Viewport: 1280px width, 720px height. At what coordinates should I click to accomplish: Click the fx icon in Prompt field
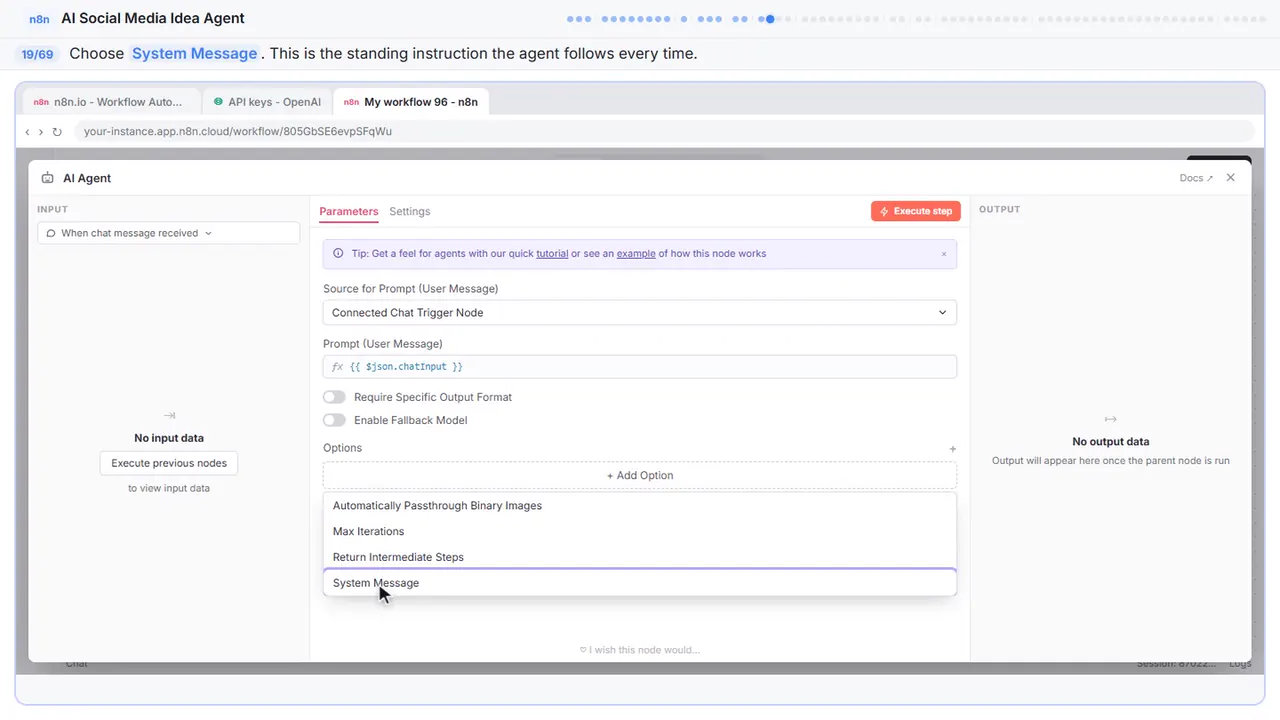coord(337,367)
